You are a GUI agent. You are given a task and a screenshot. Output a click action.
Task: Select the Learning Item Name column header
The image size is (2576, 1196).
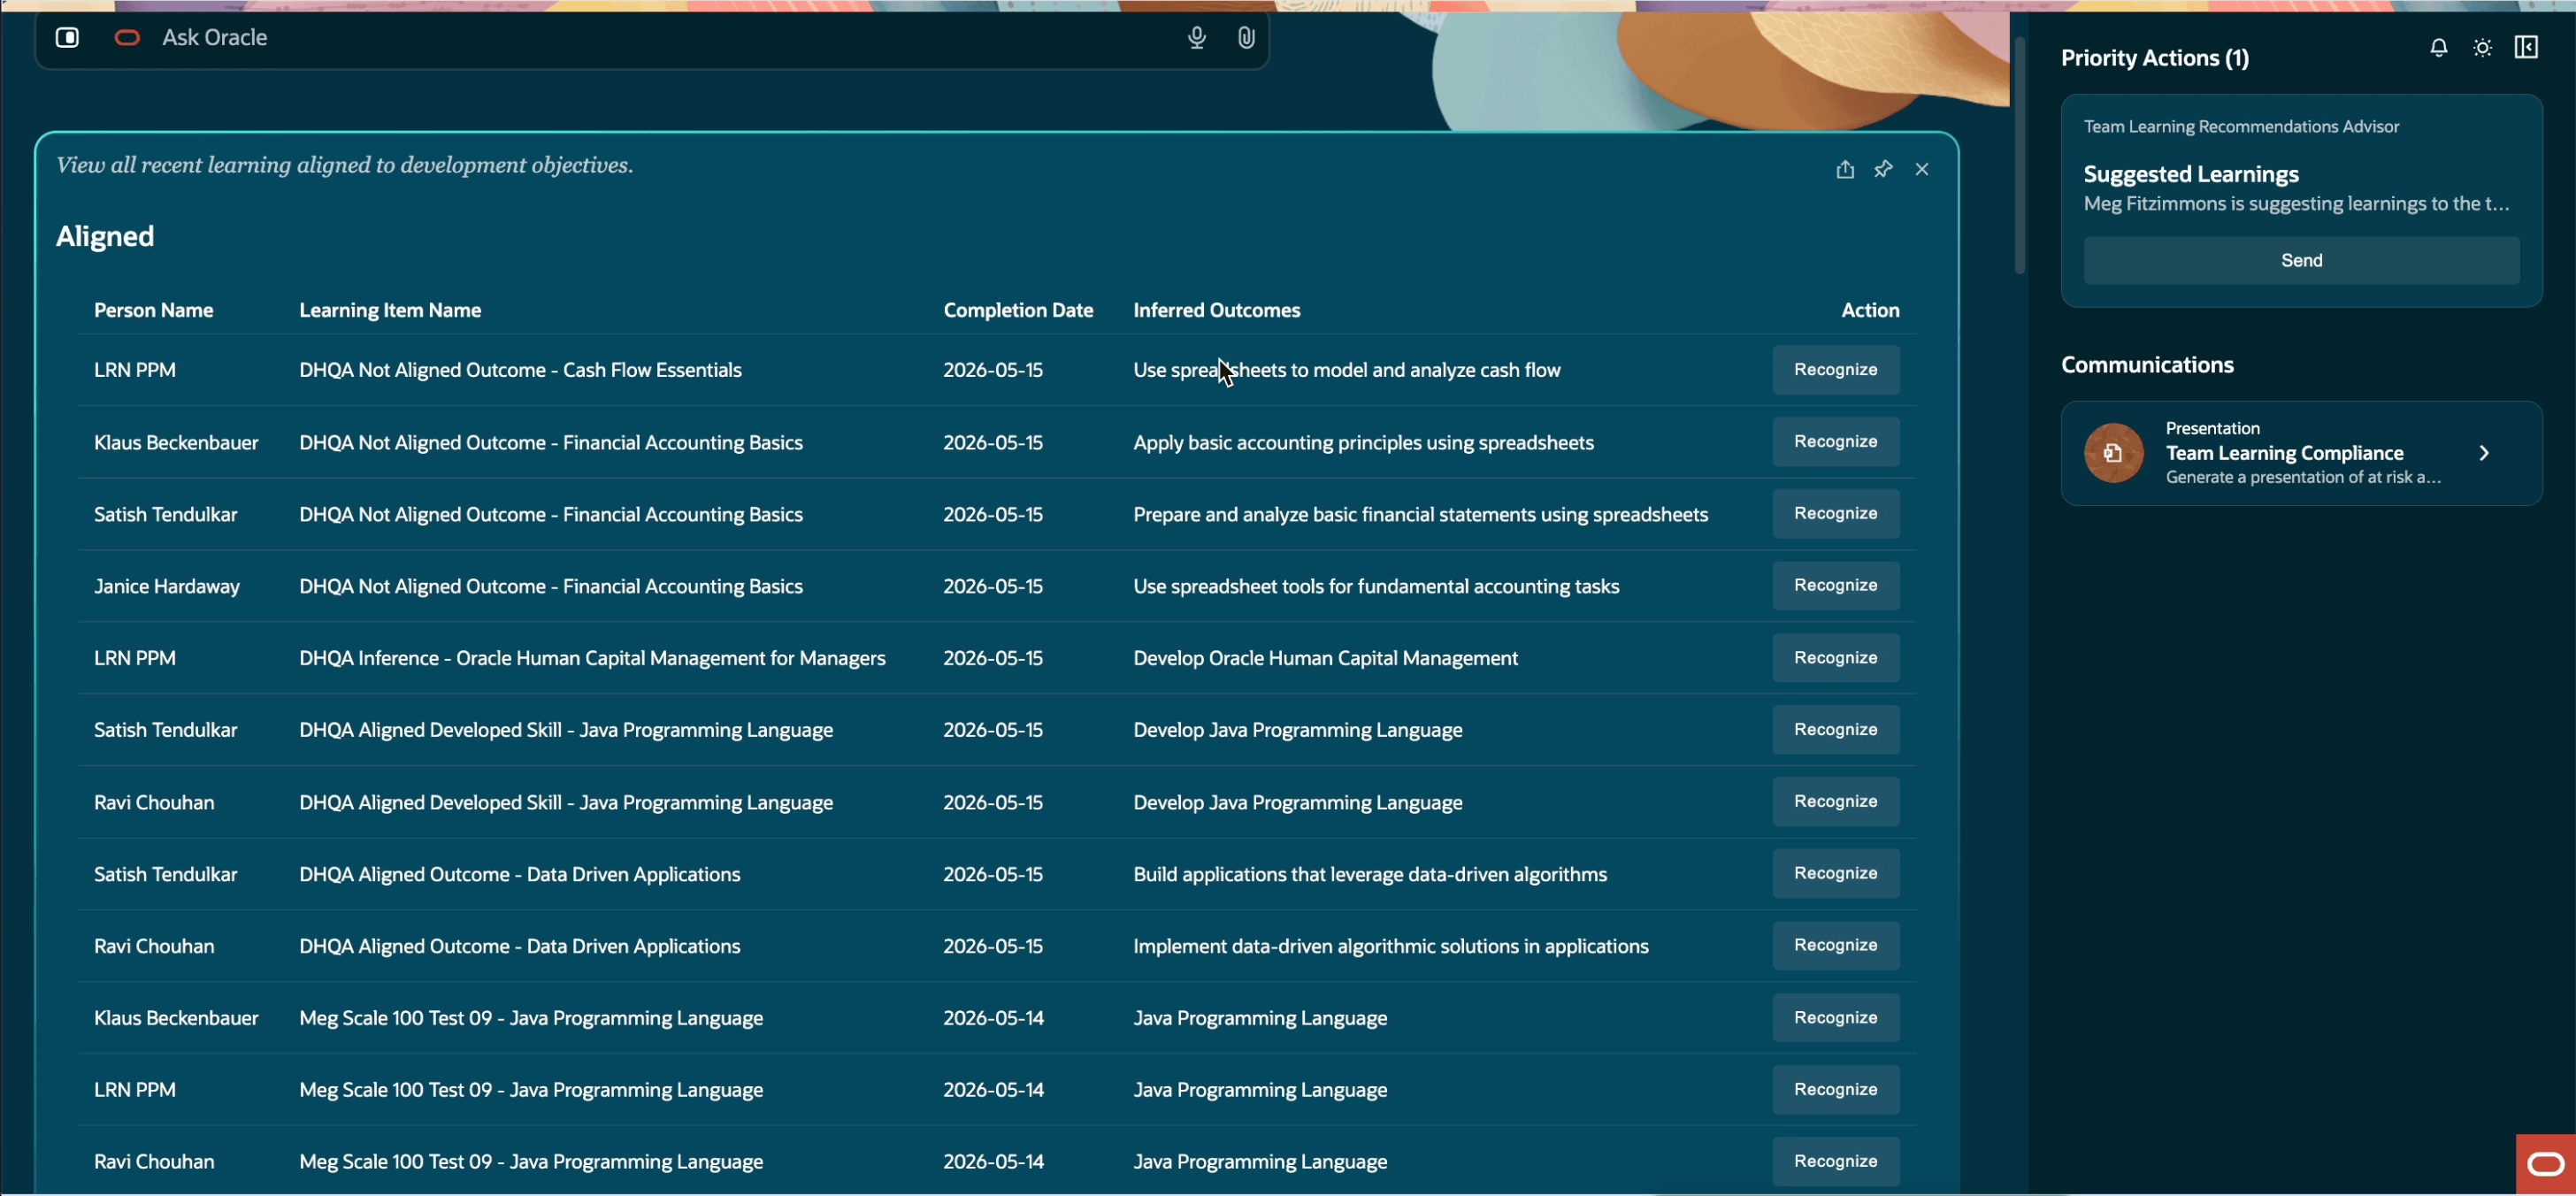point(390,310)
